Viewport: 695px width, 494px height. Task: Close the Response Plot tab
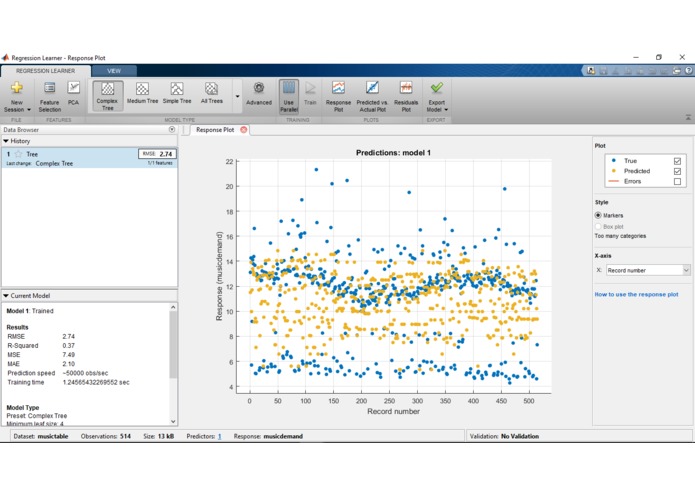coord(243,130)
